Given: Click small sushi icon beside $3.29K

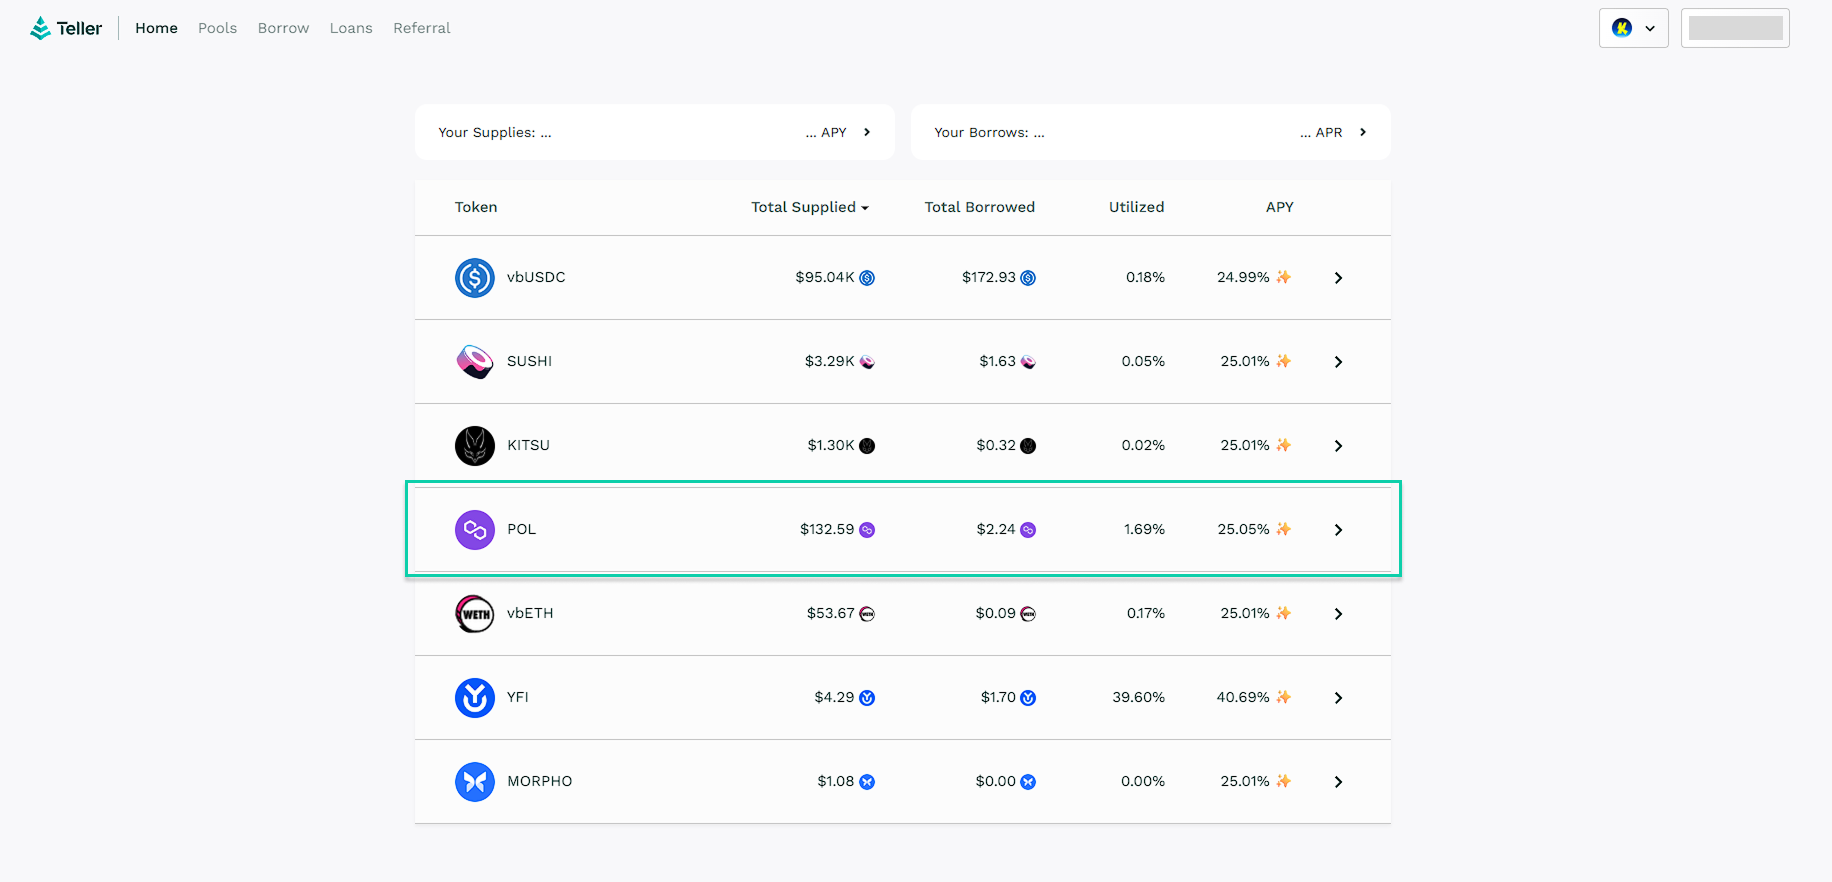Looking at the screenshot, I should pyautogui.click(x=867, y=362).
